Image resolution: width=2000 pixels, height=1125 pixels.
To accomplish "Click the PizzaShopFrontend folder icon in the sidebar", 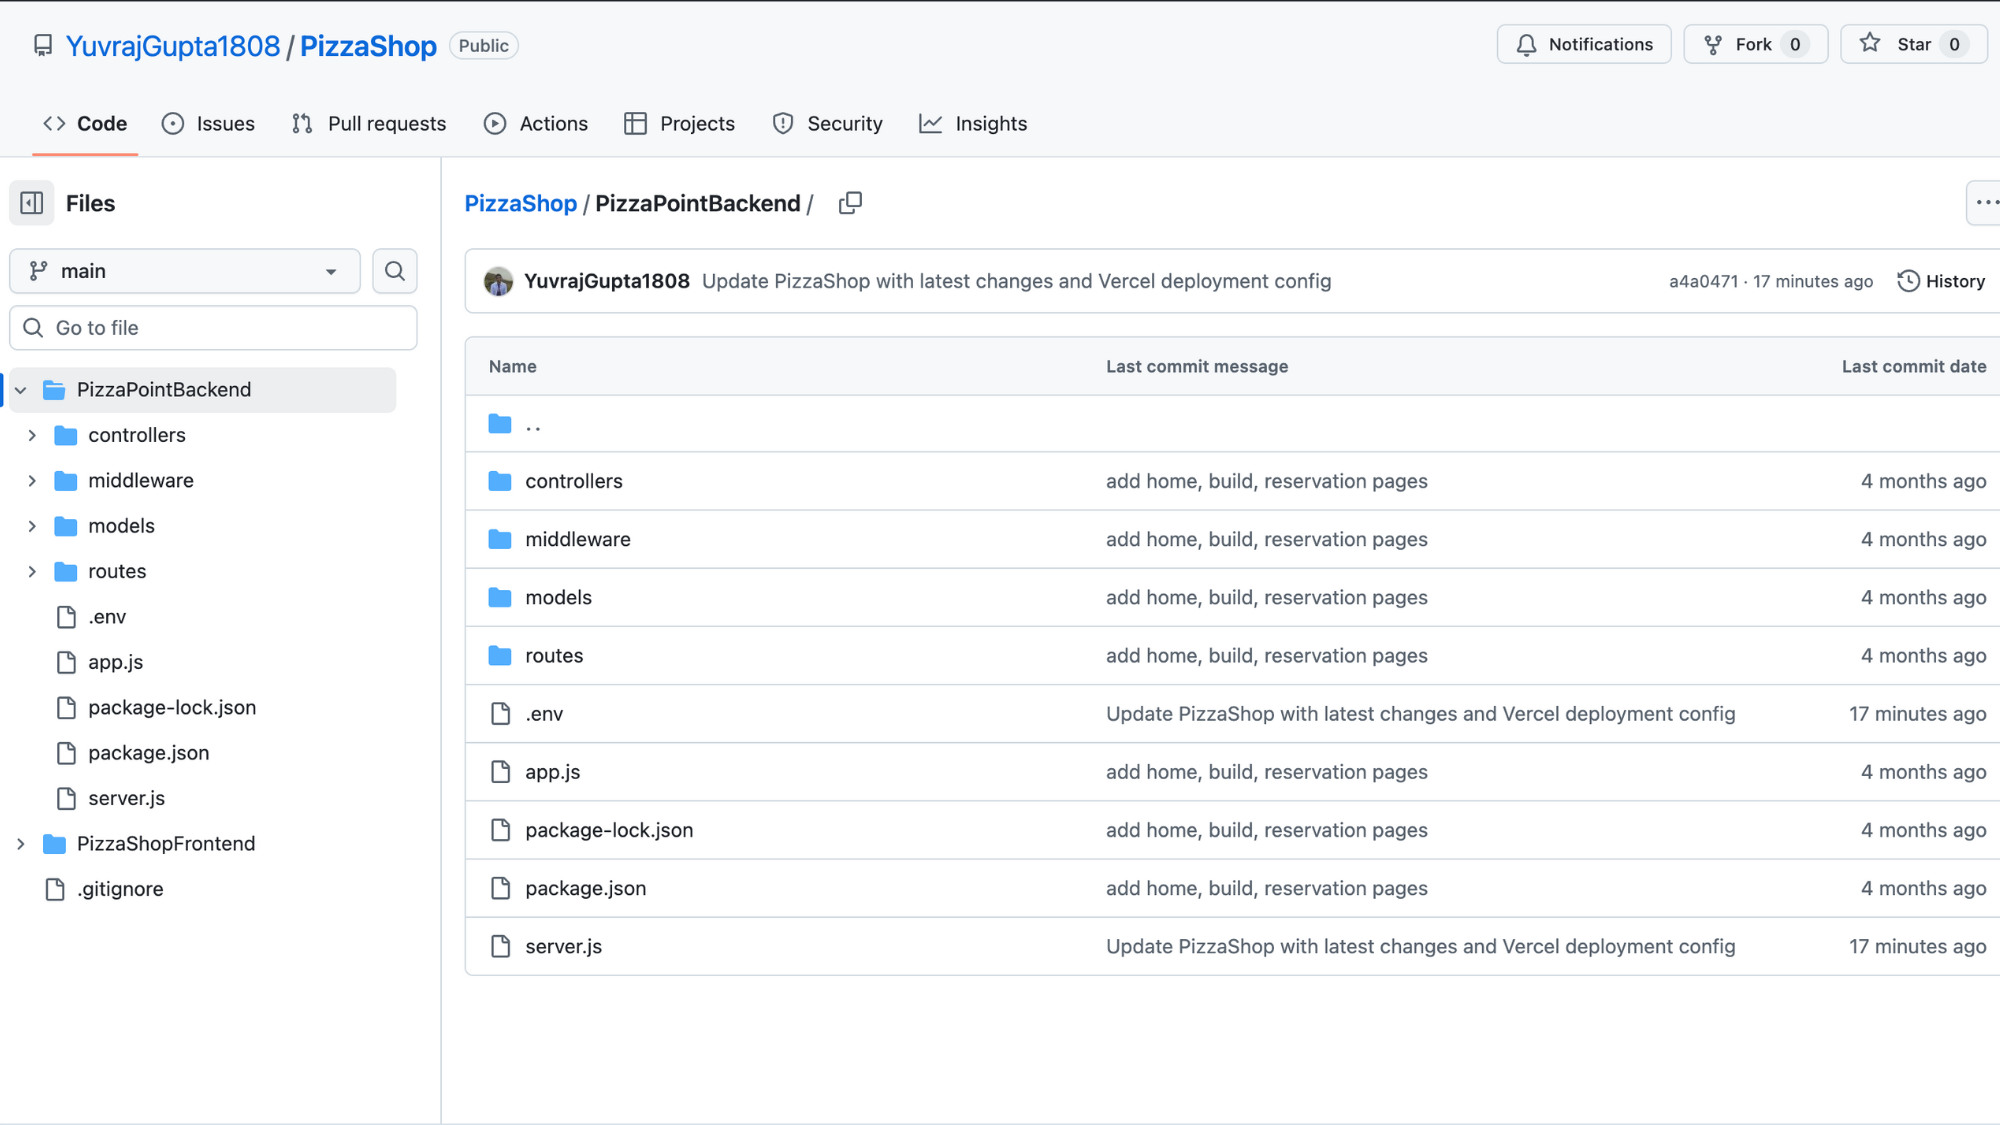I will pyautogui.click(x=54, y=844).
